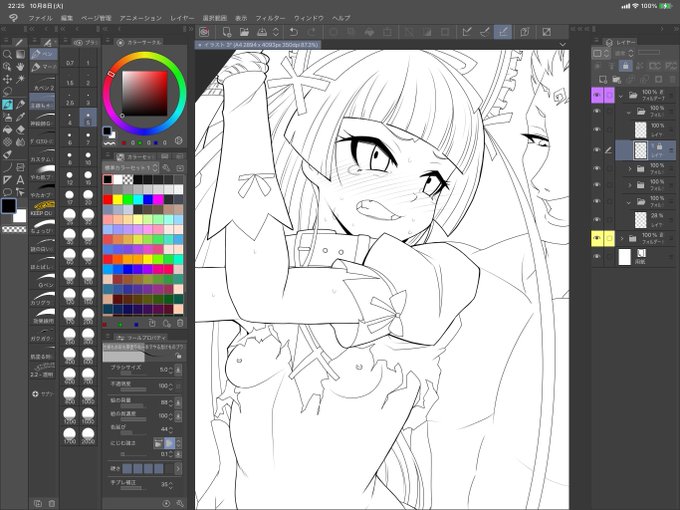This screenshot has height=510, width=680.
Task: Click the paper layer thumbnail
Action: click(x=624, y=257)
